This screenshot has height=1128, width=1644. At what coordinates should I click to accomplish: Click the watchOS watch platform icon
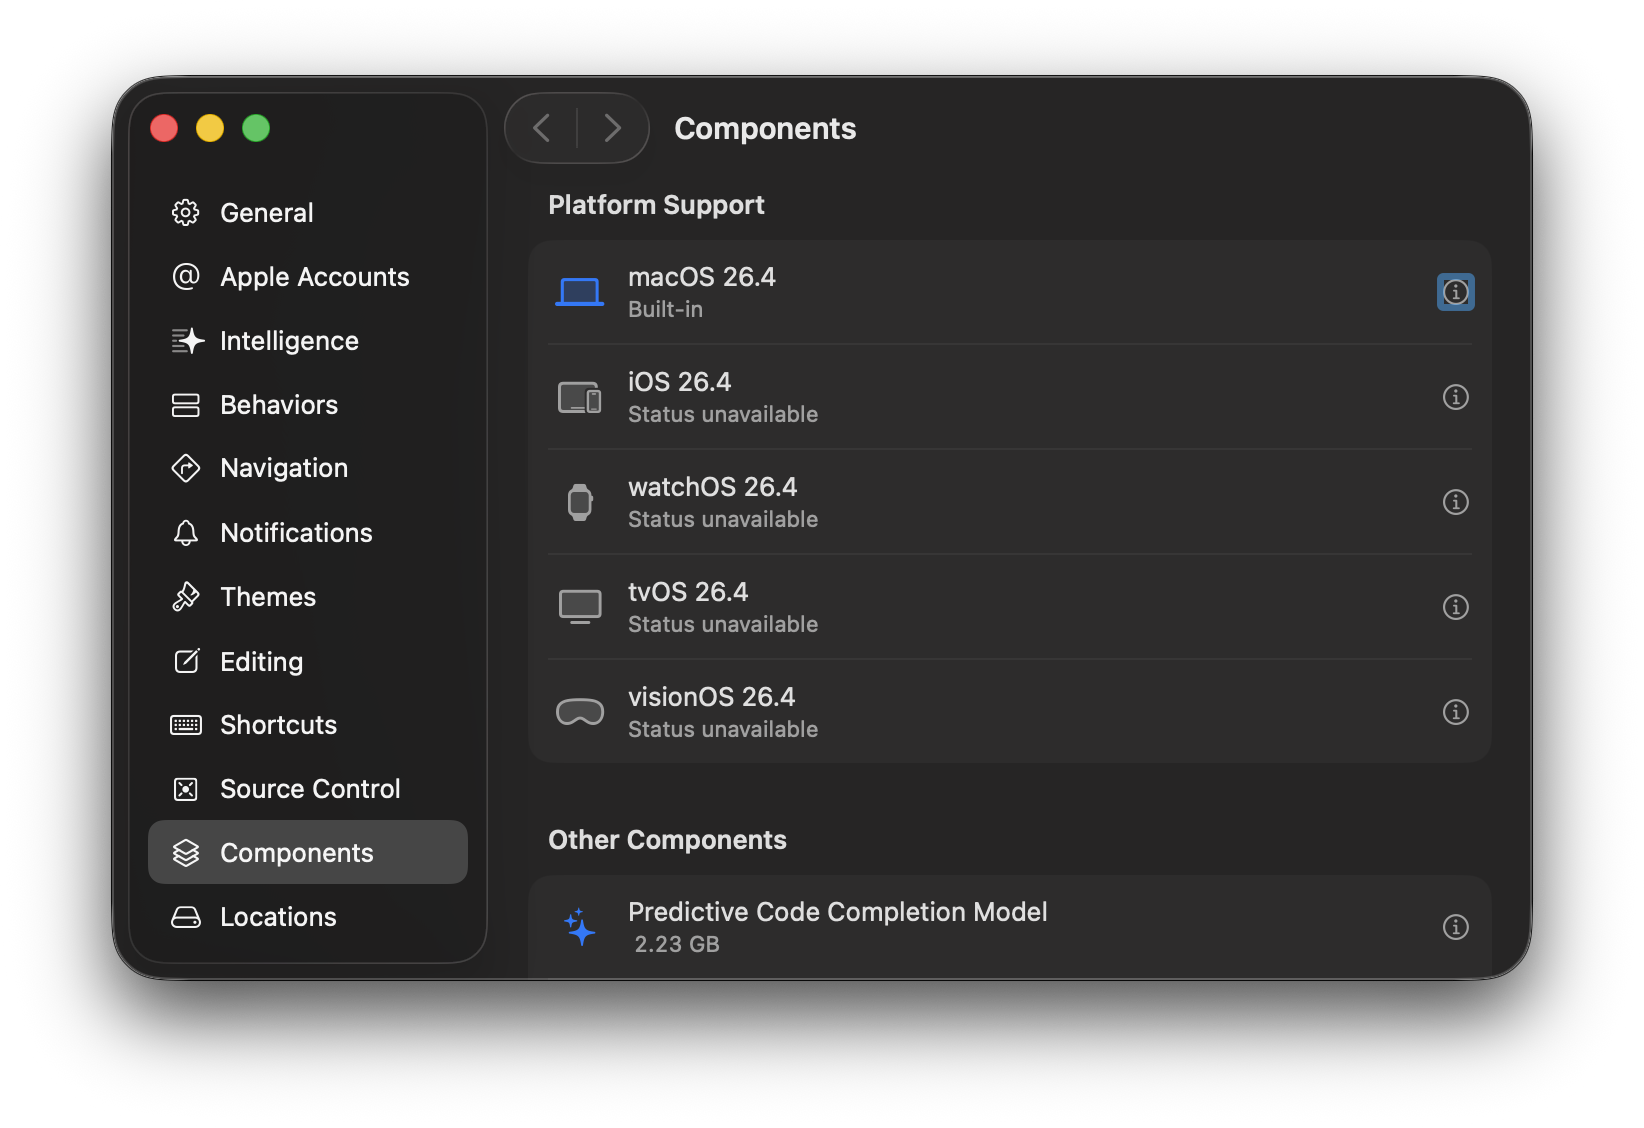[x=580, y=502]
